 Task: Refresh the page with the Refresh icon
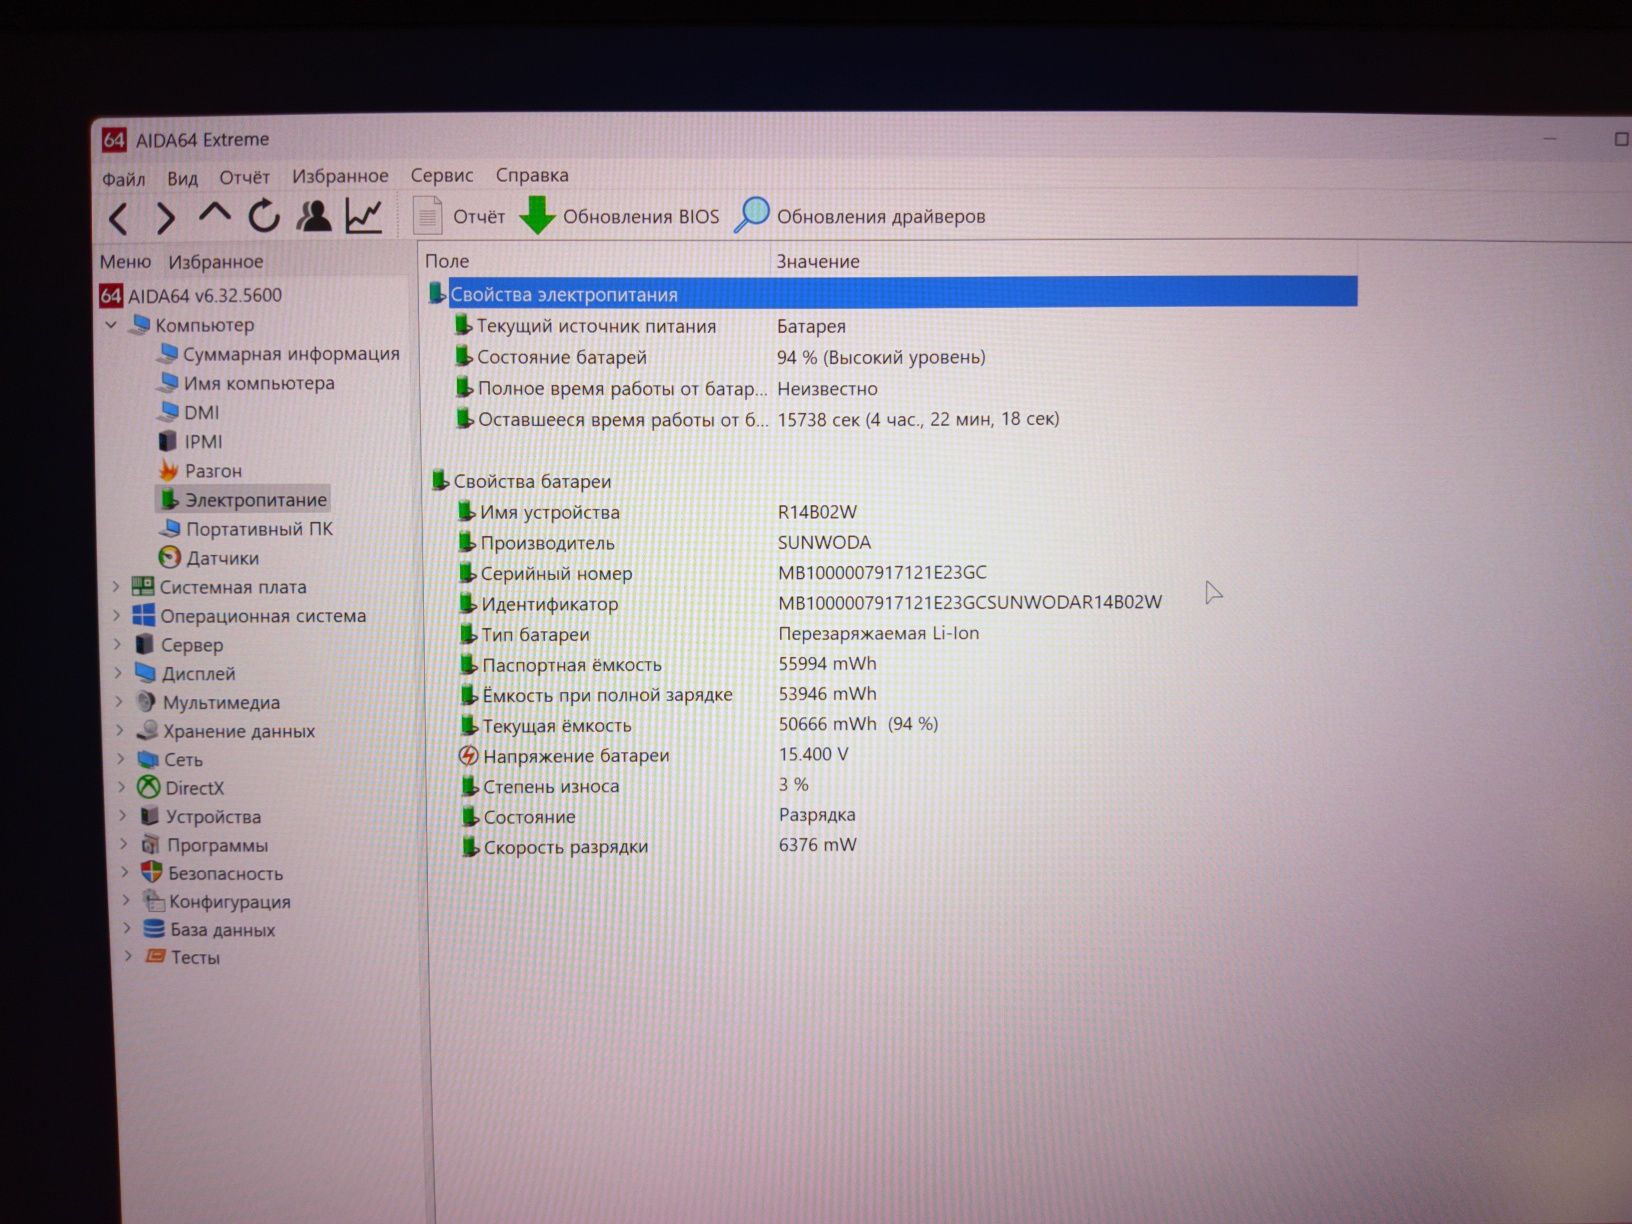point(264,215)
